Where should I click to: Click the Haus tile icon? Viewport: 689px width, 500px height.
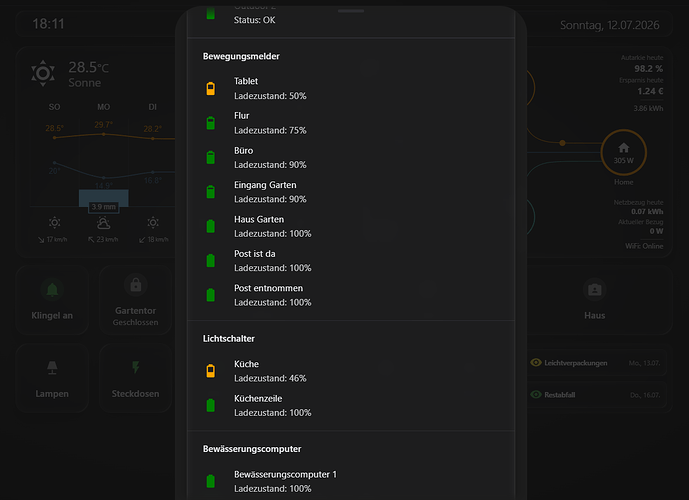[595, 290]
